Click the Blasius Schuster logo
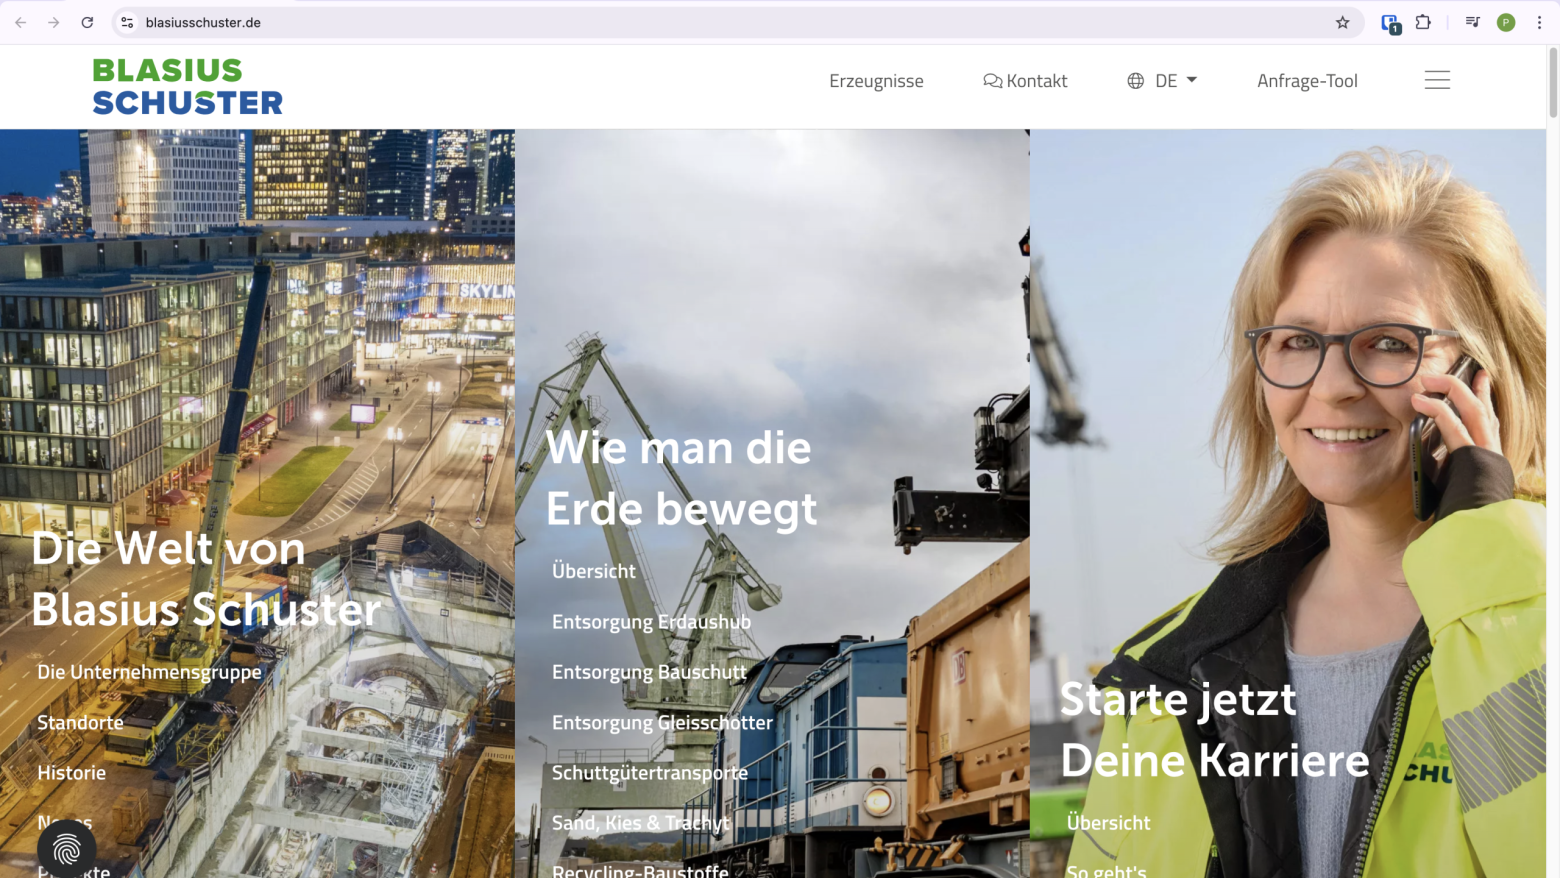This screenshot has height=878, width=1560. [x=187, y=86]
